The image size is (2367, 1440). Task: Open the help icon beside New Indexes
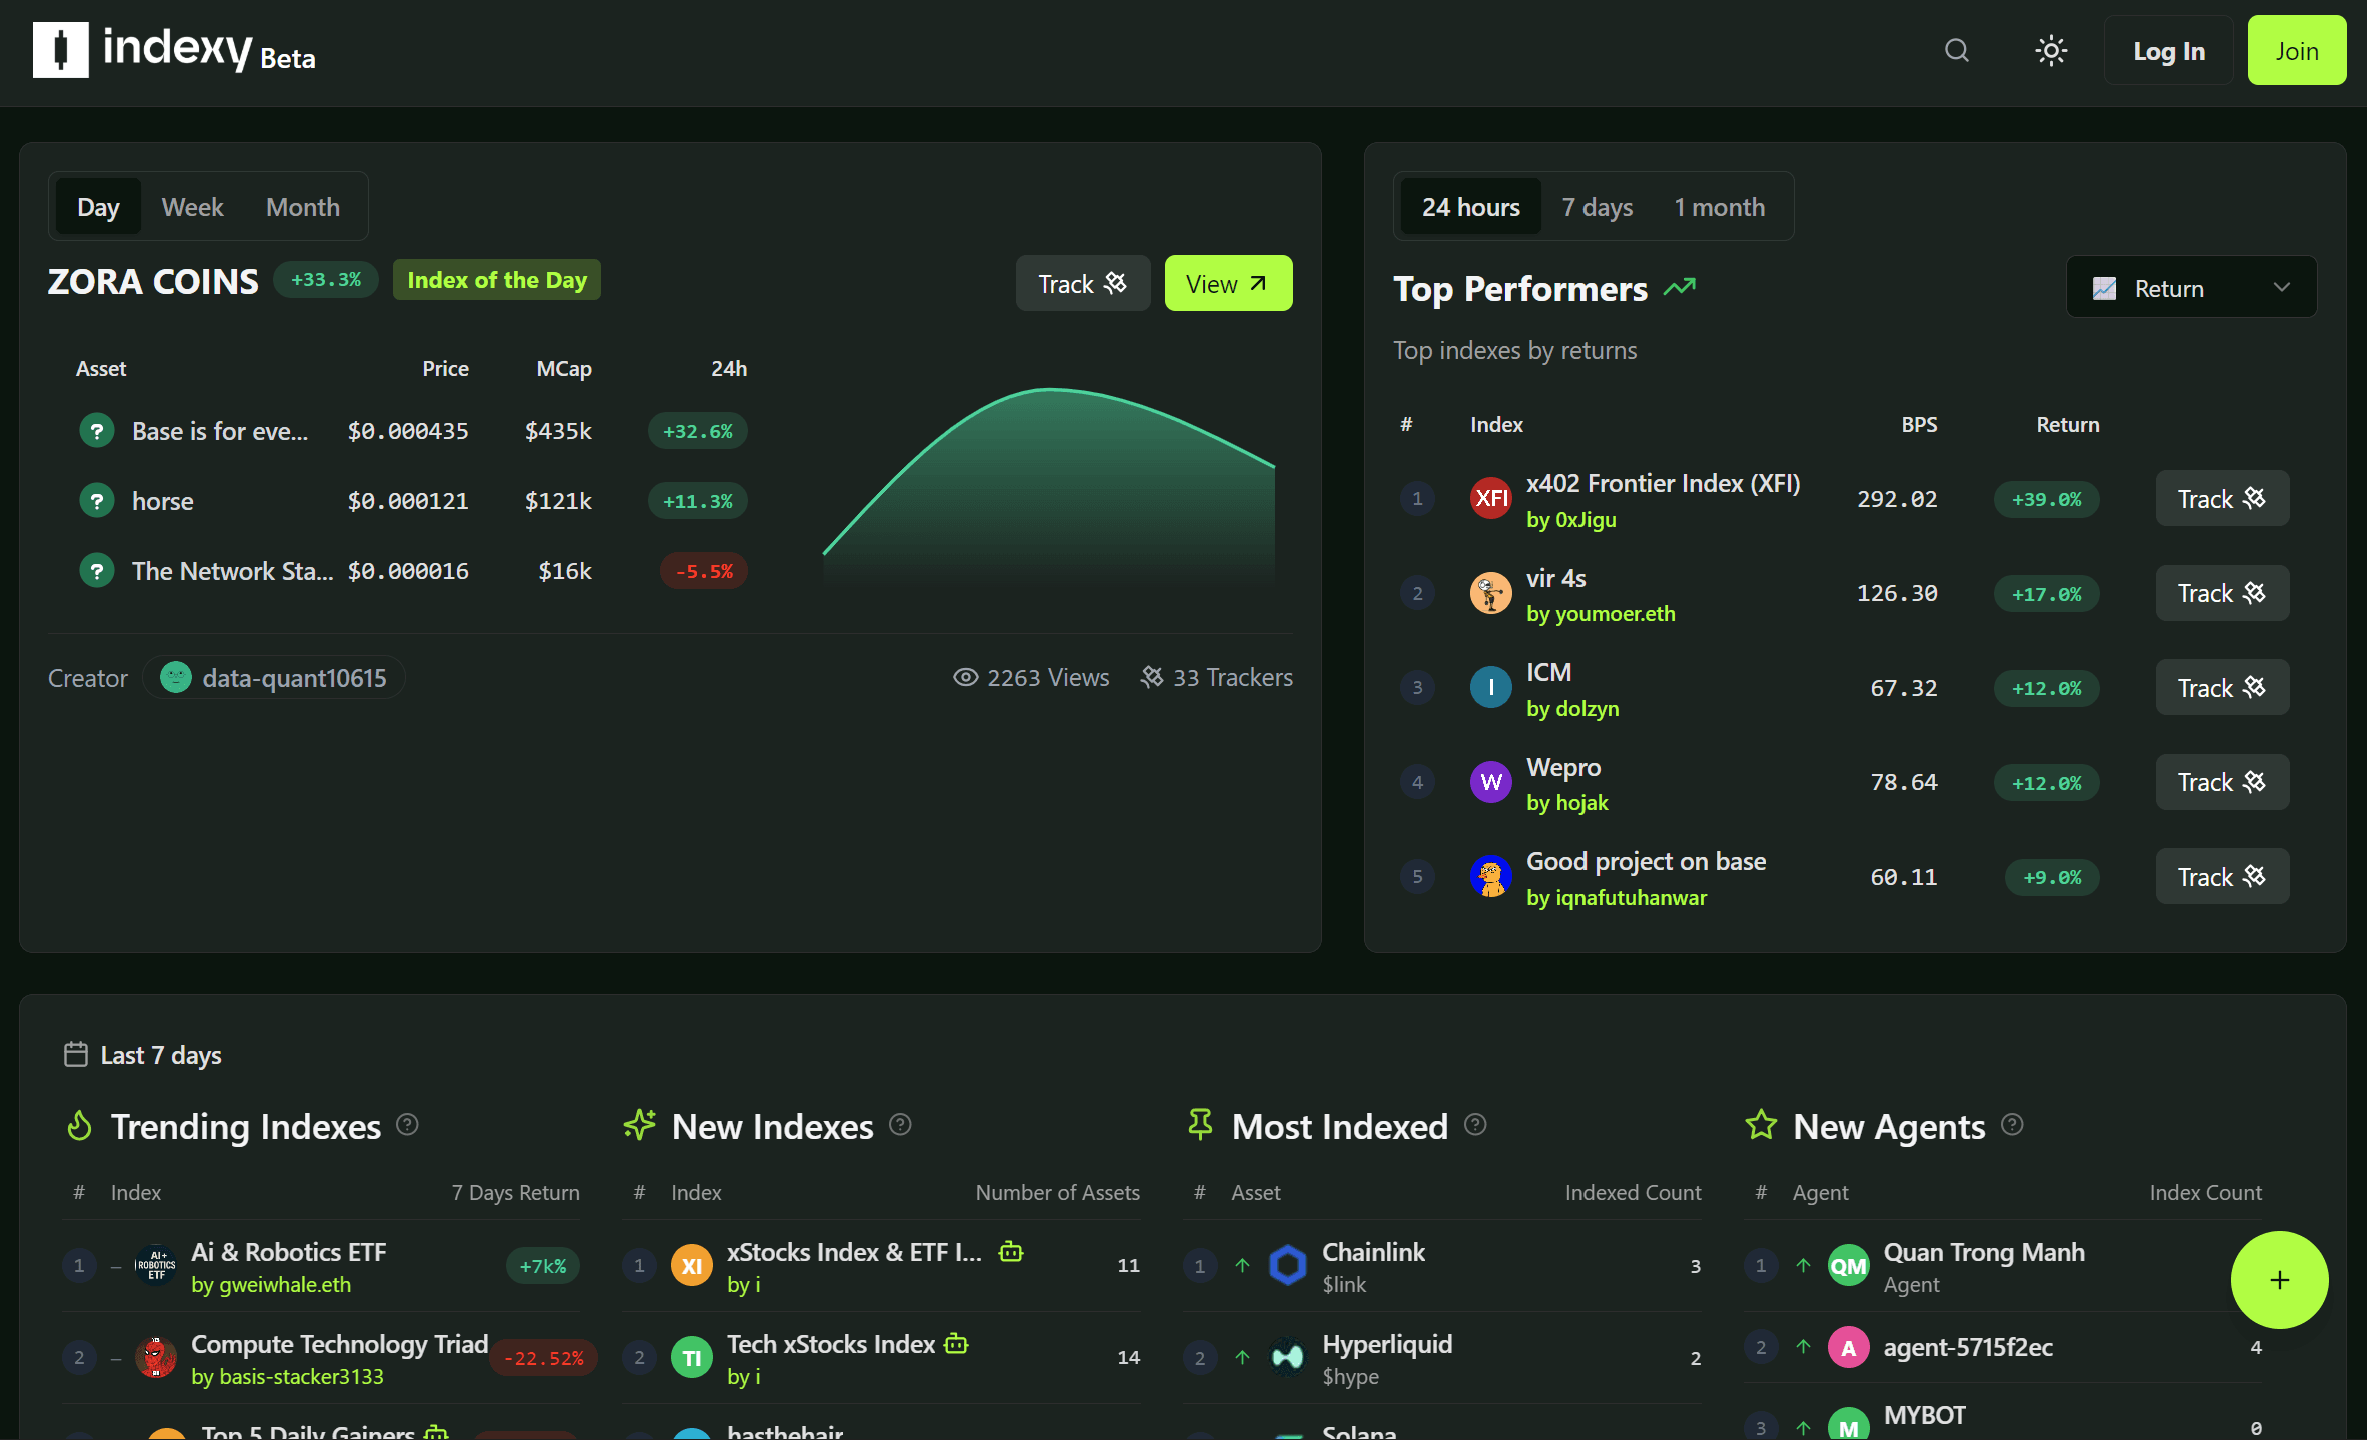(x=900, y=1125)
